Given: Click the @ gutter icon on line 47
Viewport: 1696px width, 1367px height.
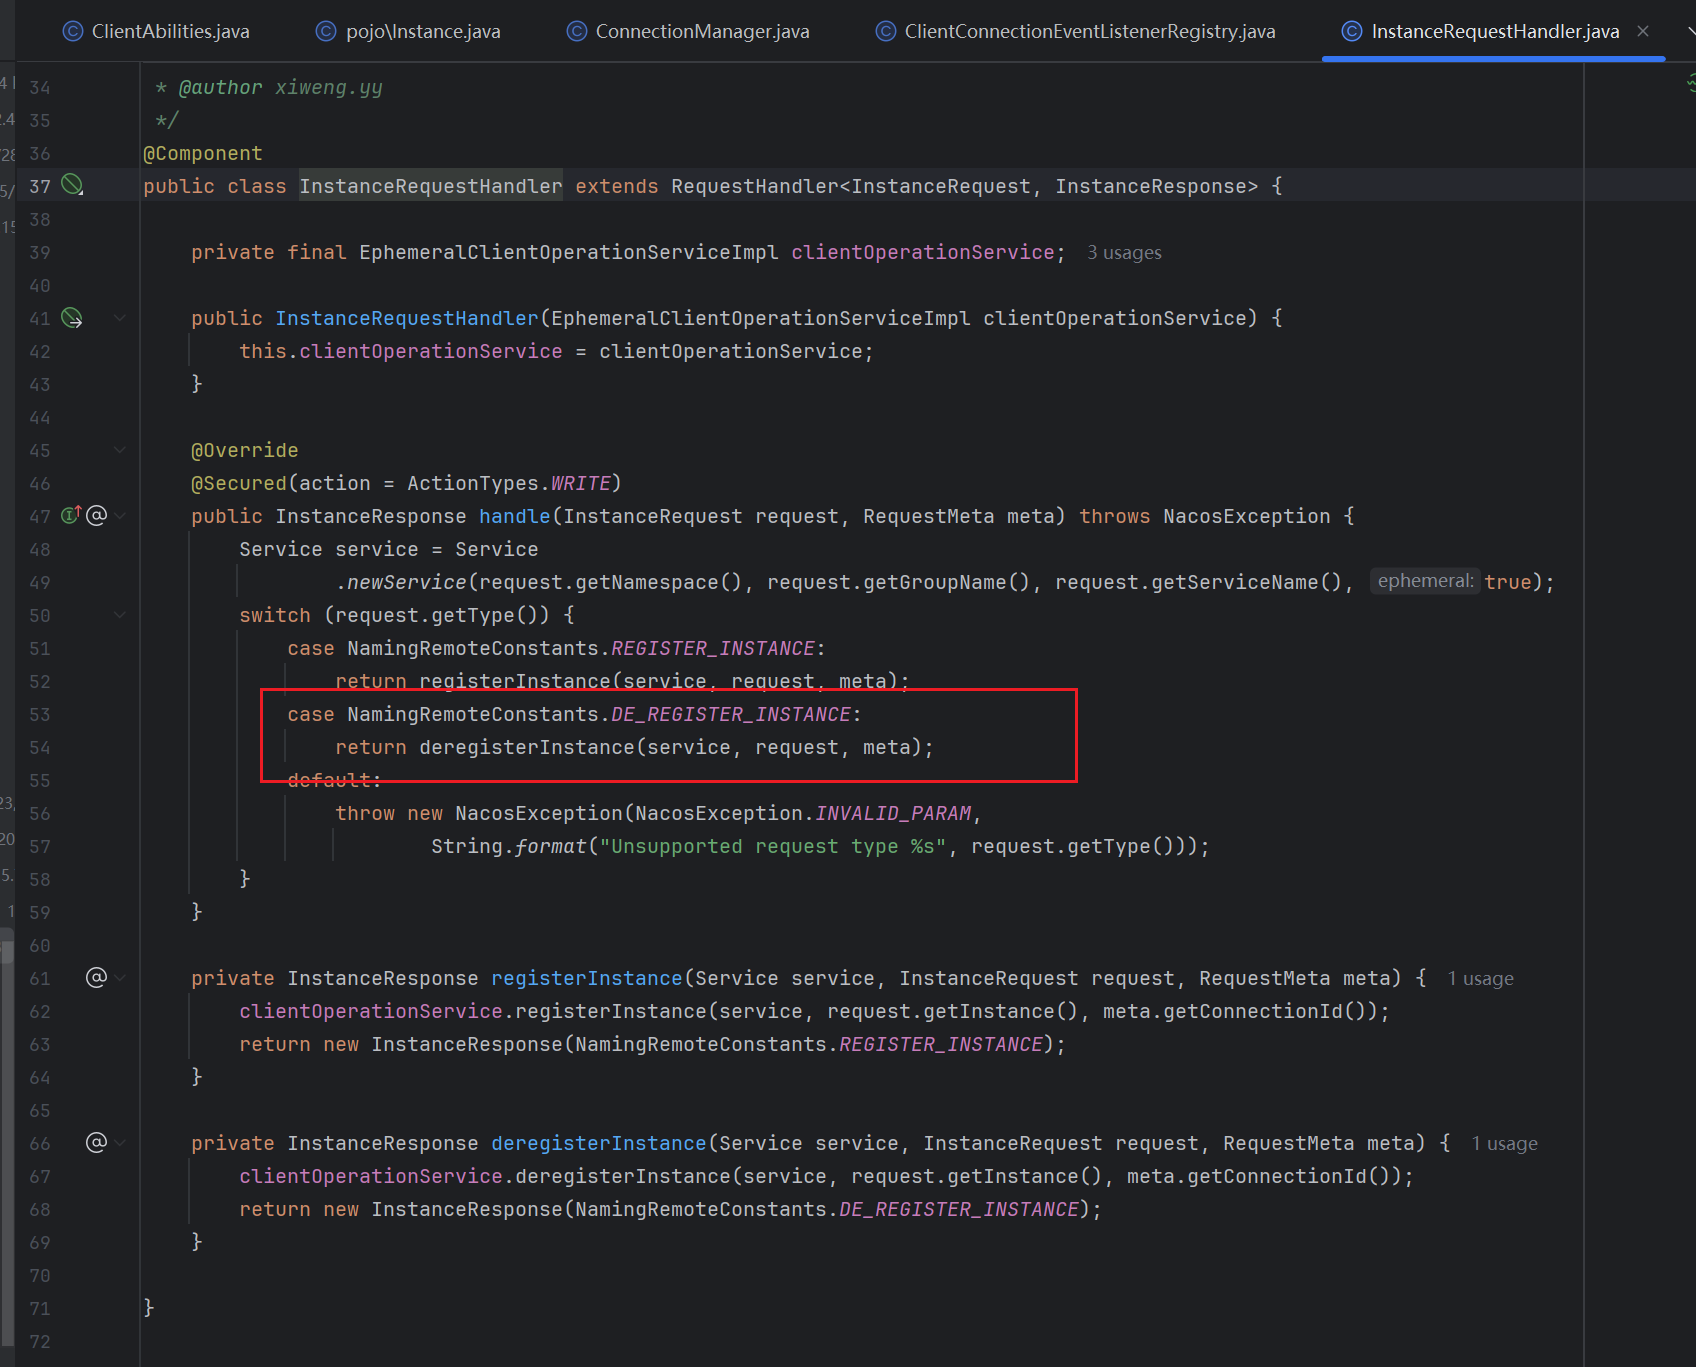Looking at the screenshot, I should tap(96, 516).
